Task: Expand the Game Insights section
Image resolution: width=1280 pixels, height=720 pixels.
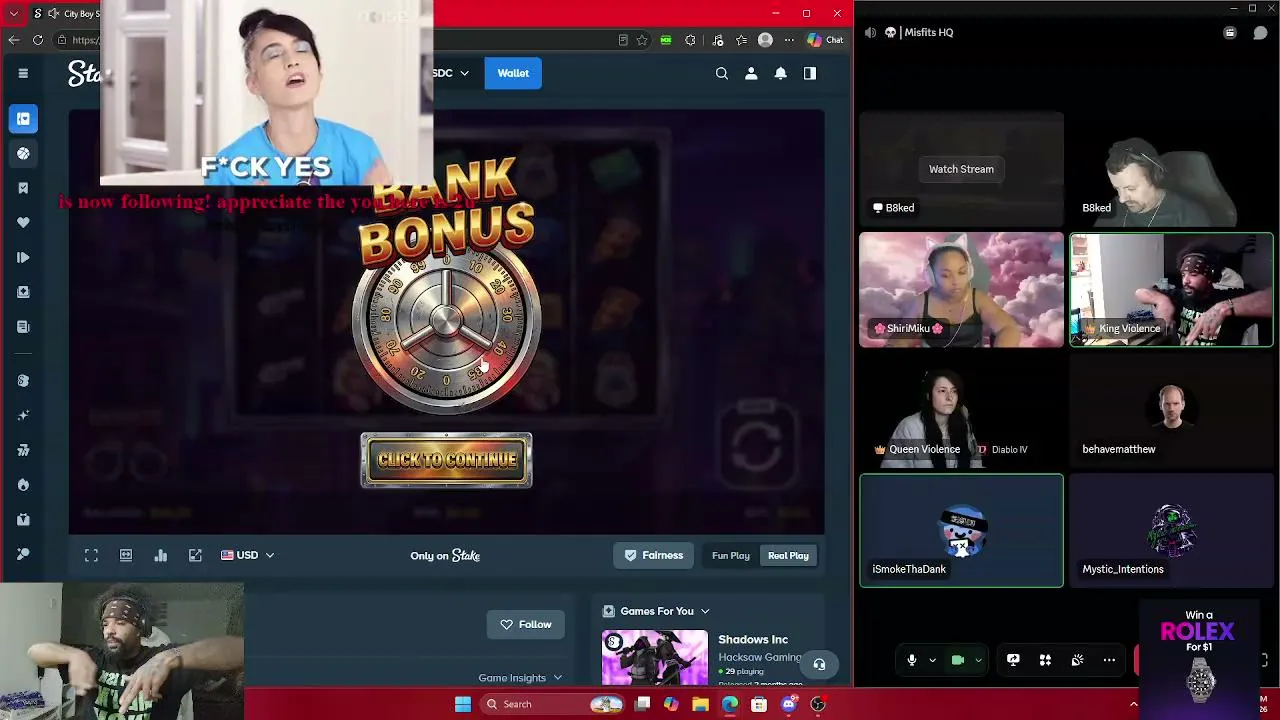Action: [520, 678]
